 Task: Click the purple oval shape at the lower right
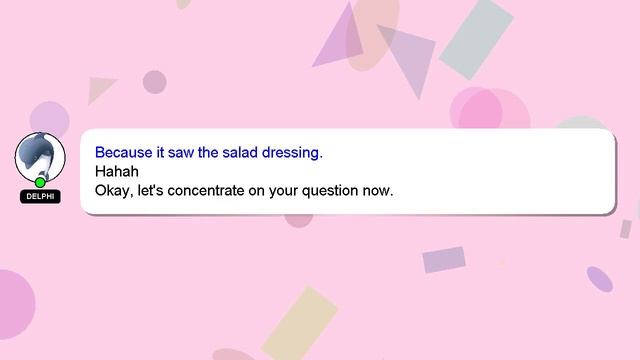coord(600,279)
